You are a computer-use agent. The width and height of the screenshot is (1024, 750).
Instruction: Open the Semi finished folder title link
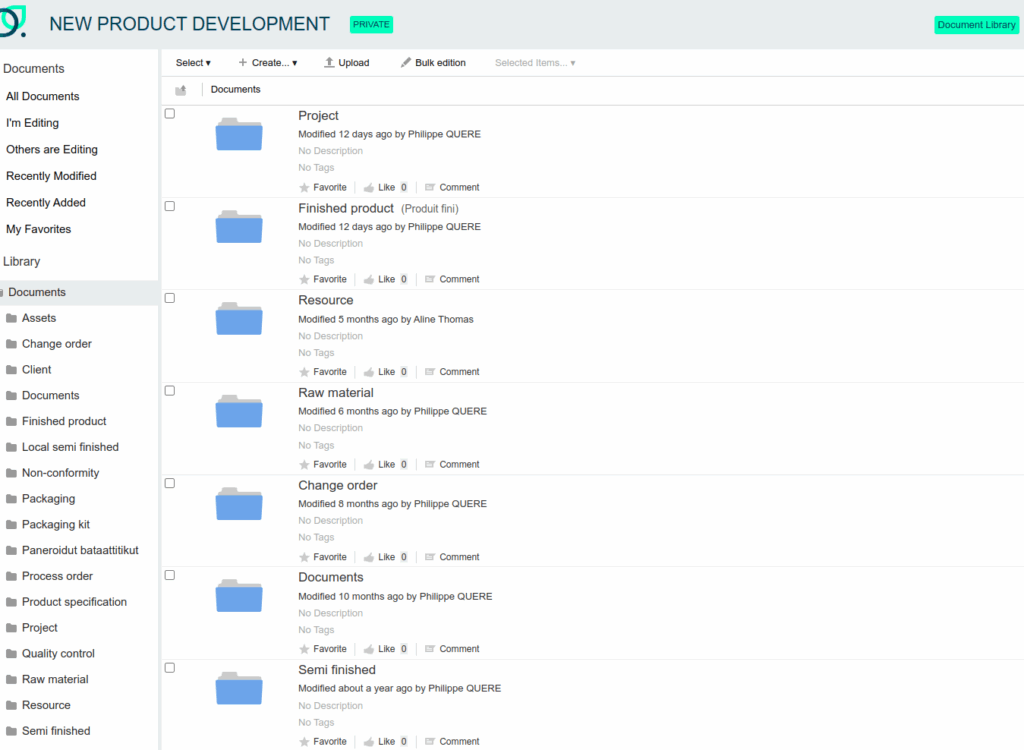(x=337, y=670)
